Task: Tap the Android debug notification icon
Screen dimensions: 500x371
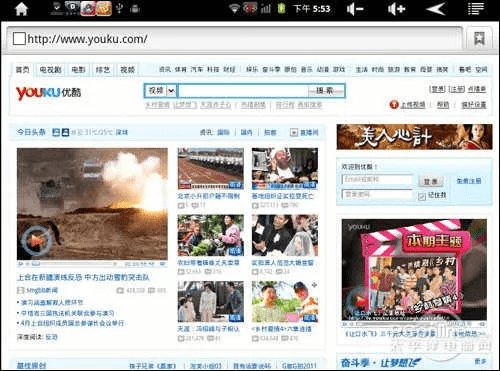Action: (x=135, y=9)
